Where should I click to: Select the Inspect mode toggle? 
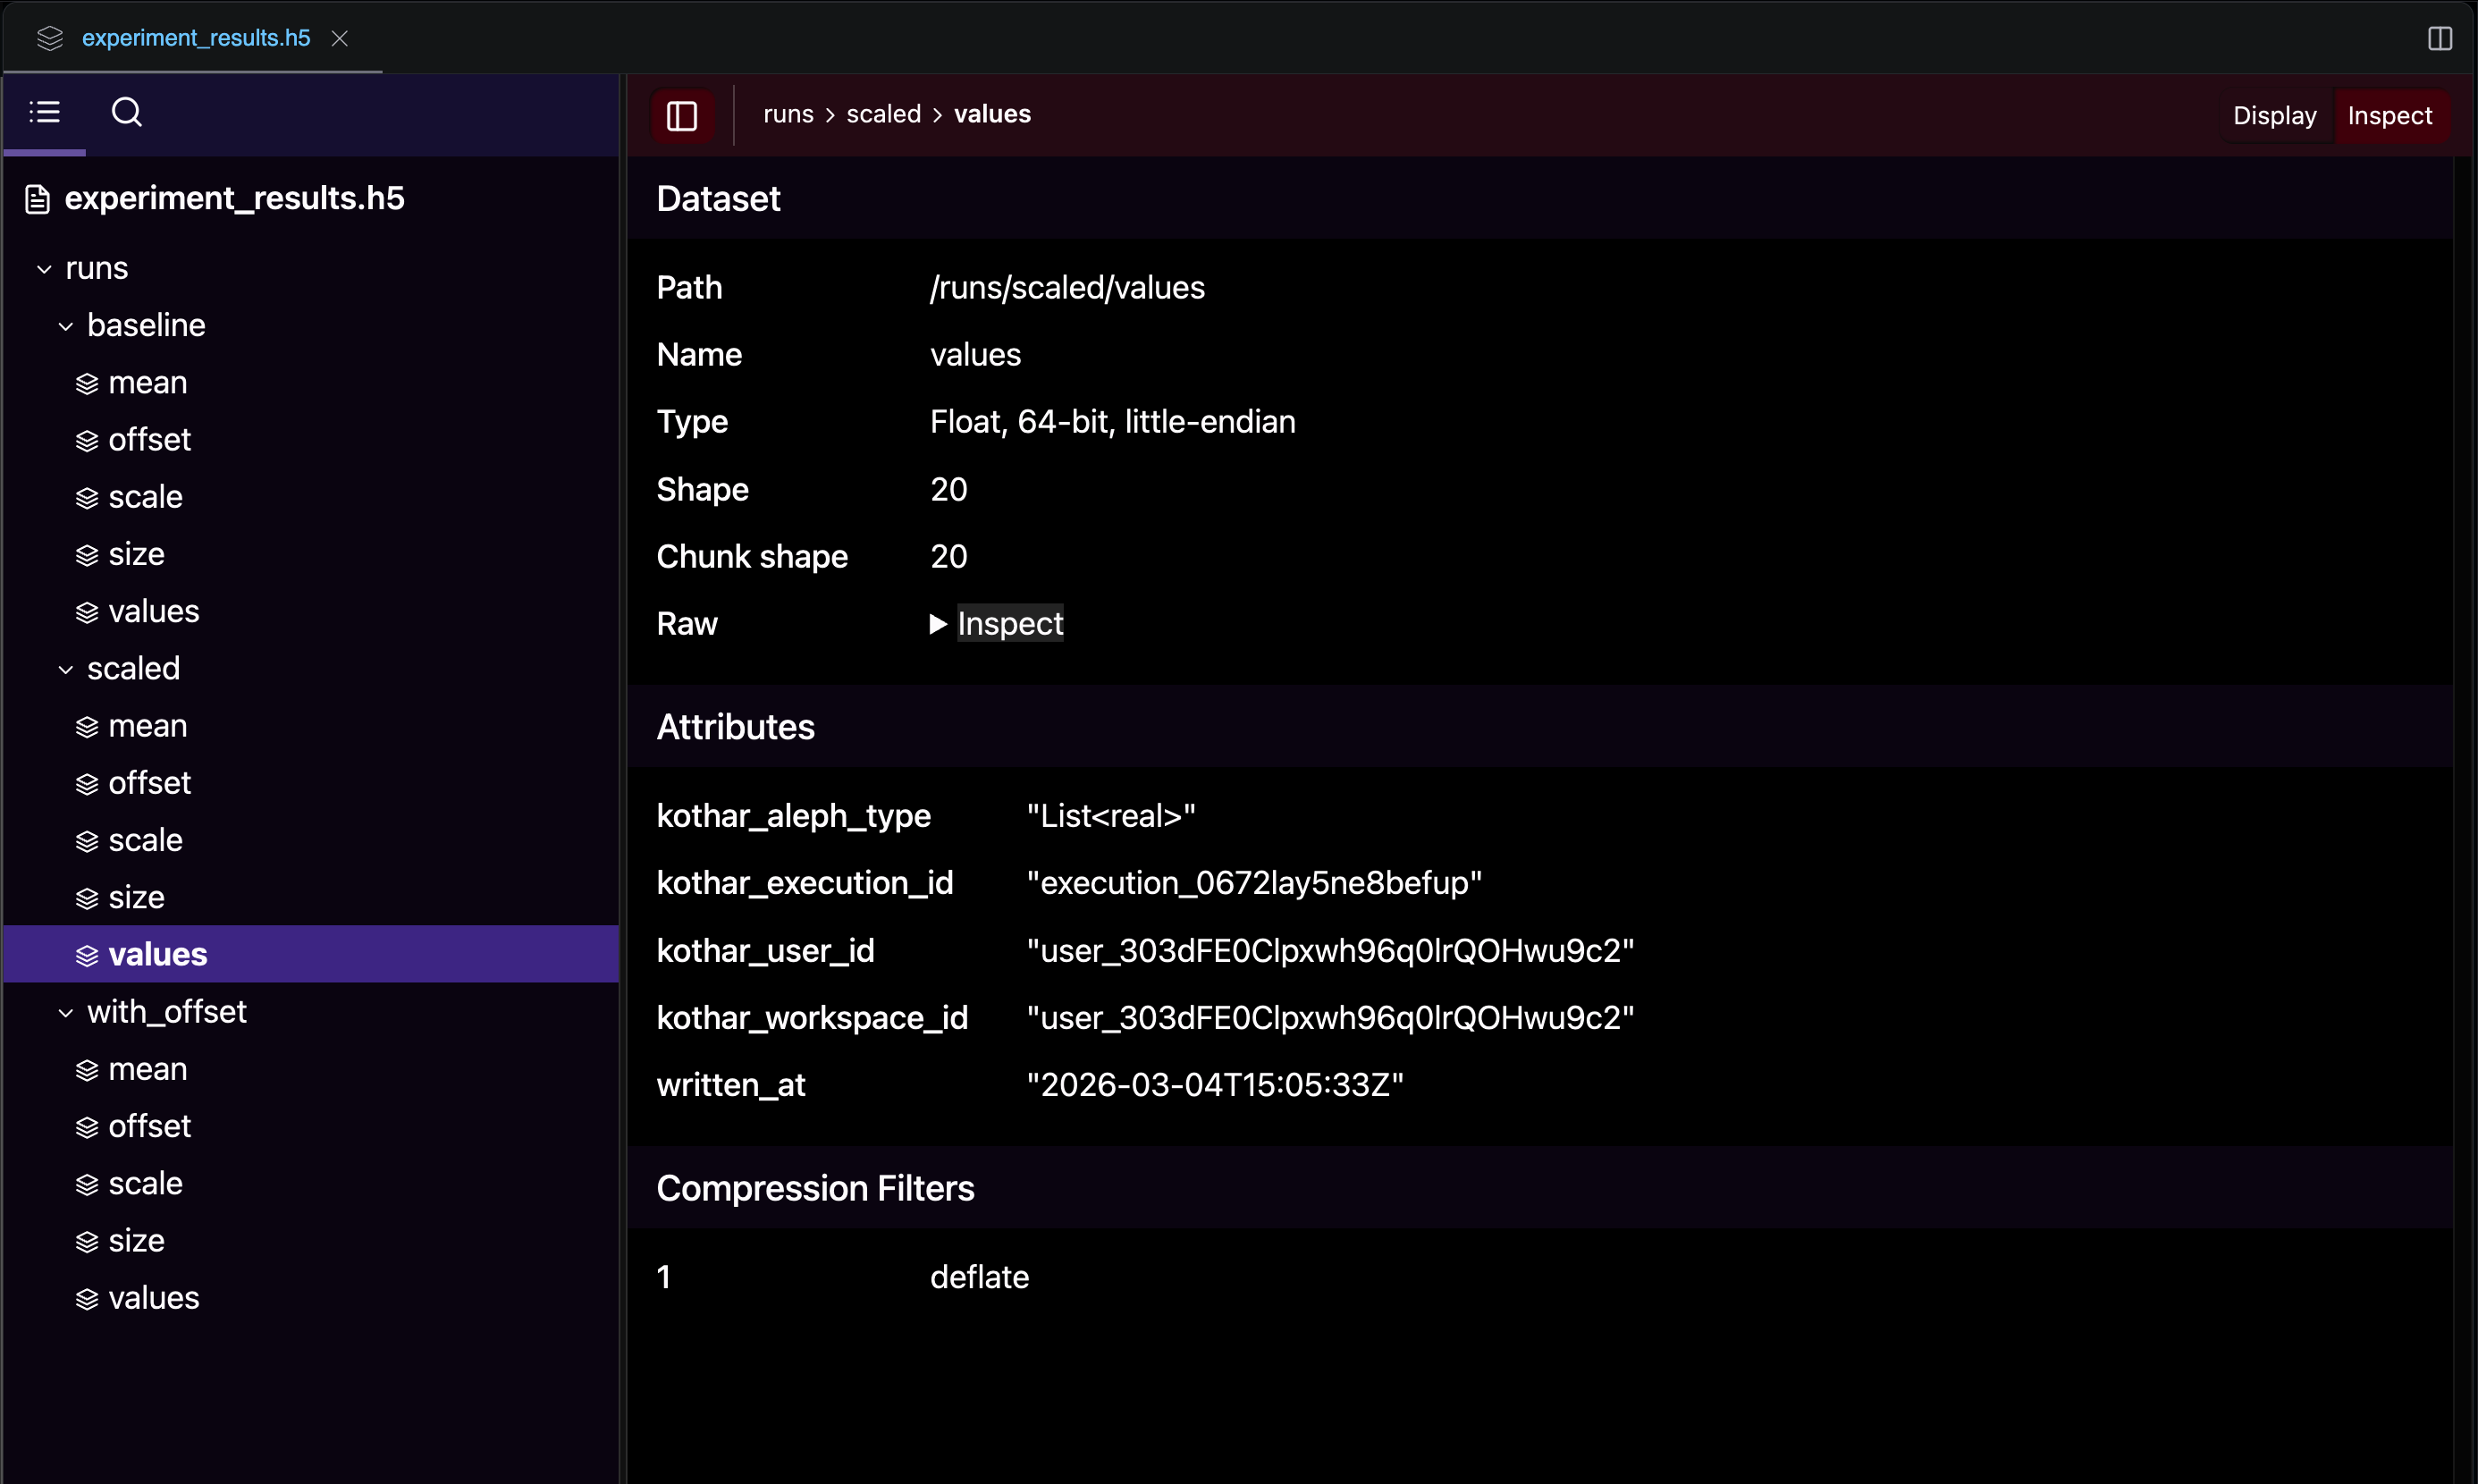[x=2391, y=115]
